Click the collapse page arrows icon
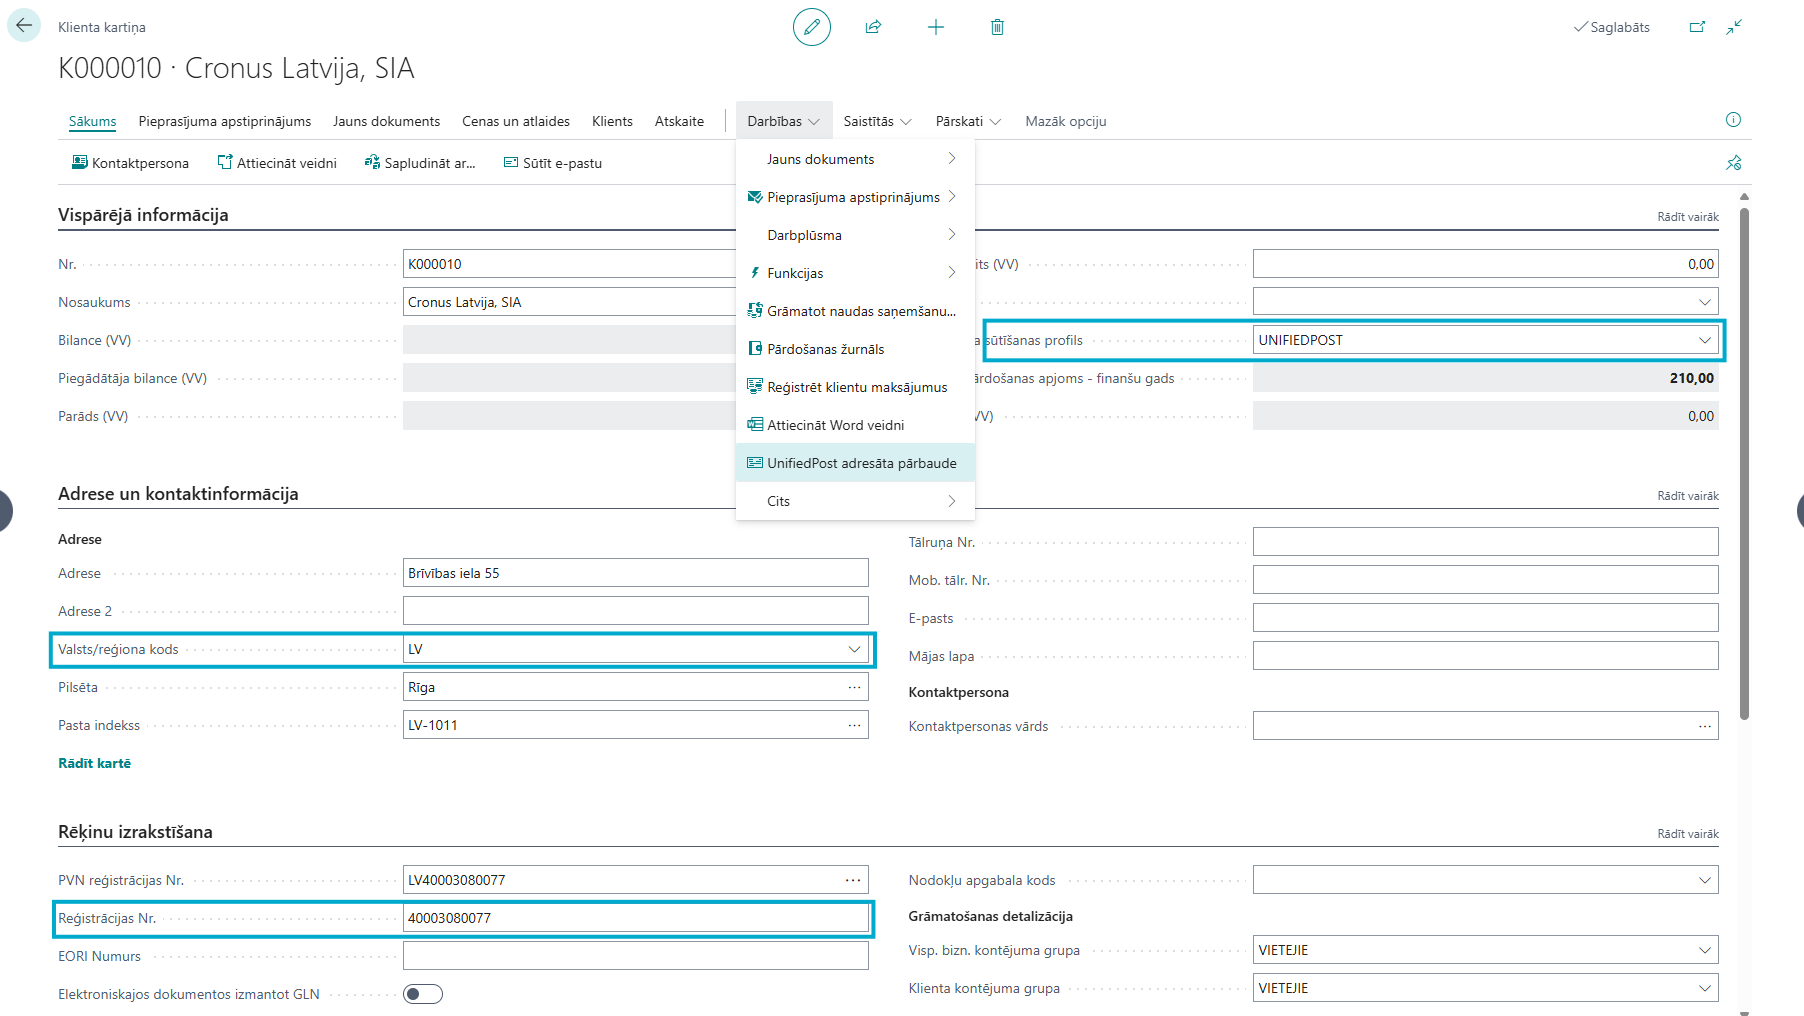Image resolution: width=1804 pixels, height=1016 pixels. [x=1734, y=27]
